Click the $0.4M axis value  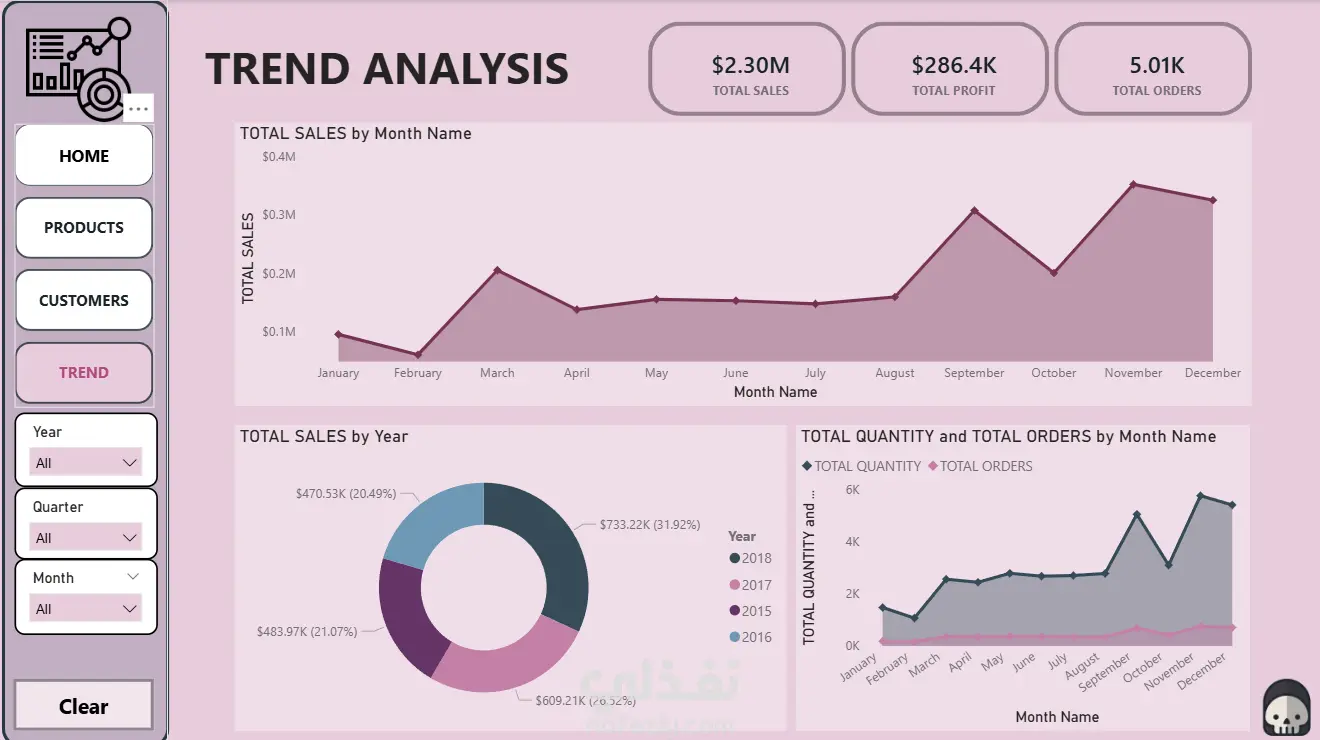click(x=279, y=157)
